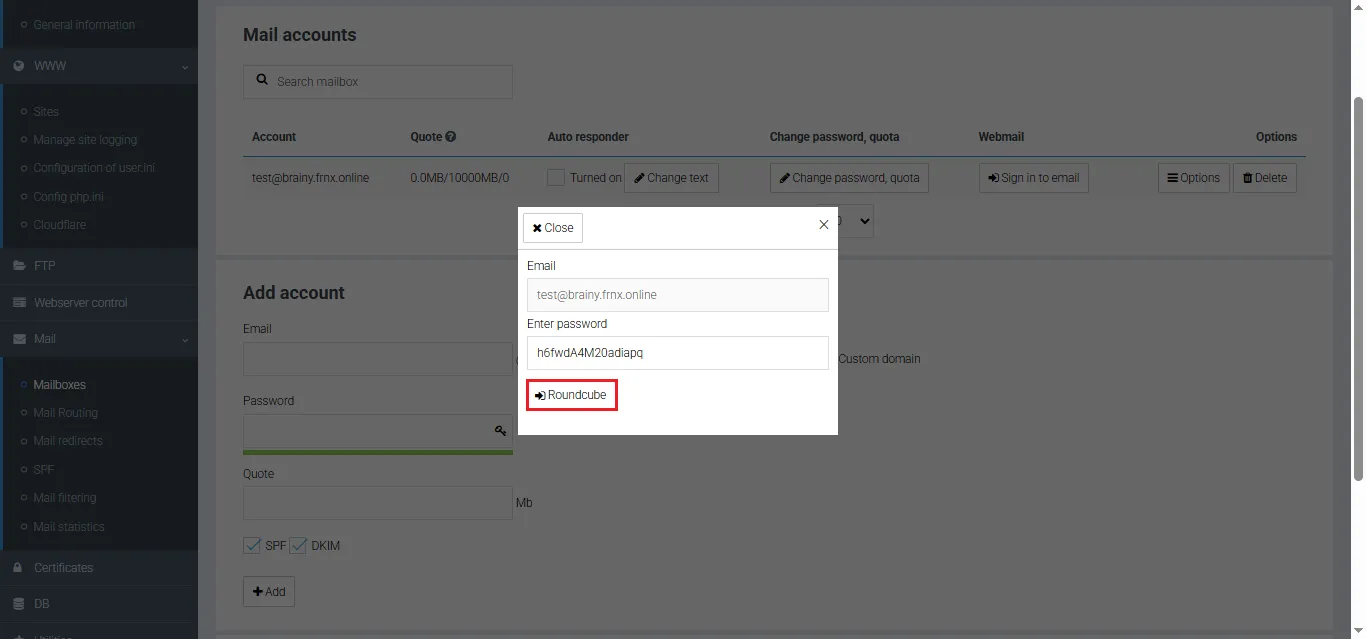Open Mail Routing in sidebar
Screen dimensions: 1366x639
(x=65, y=413)
